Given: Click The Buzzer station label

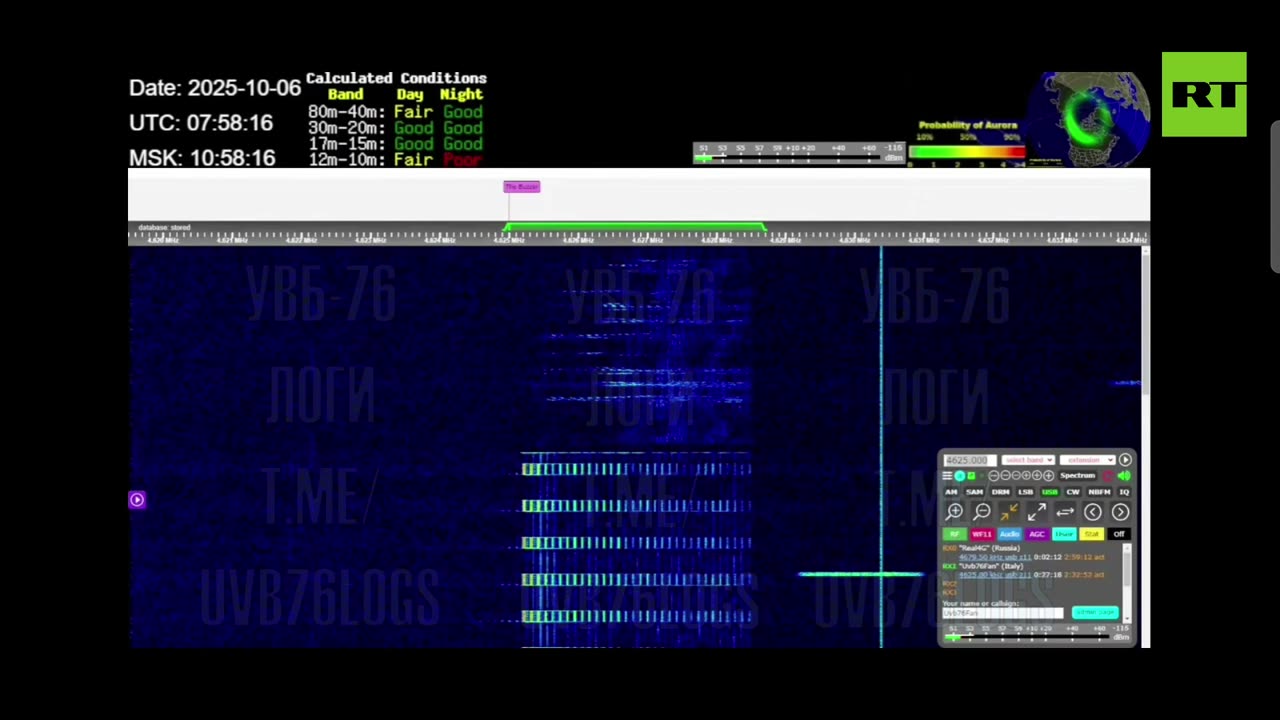Looking at the screenshot, I should (521, 187).
